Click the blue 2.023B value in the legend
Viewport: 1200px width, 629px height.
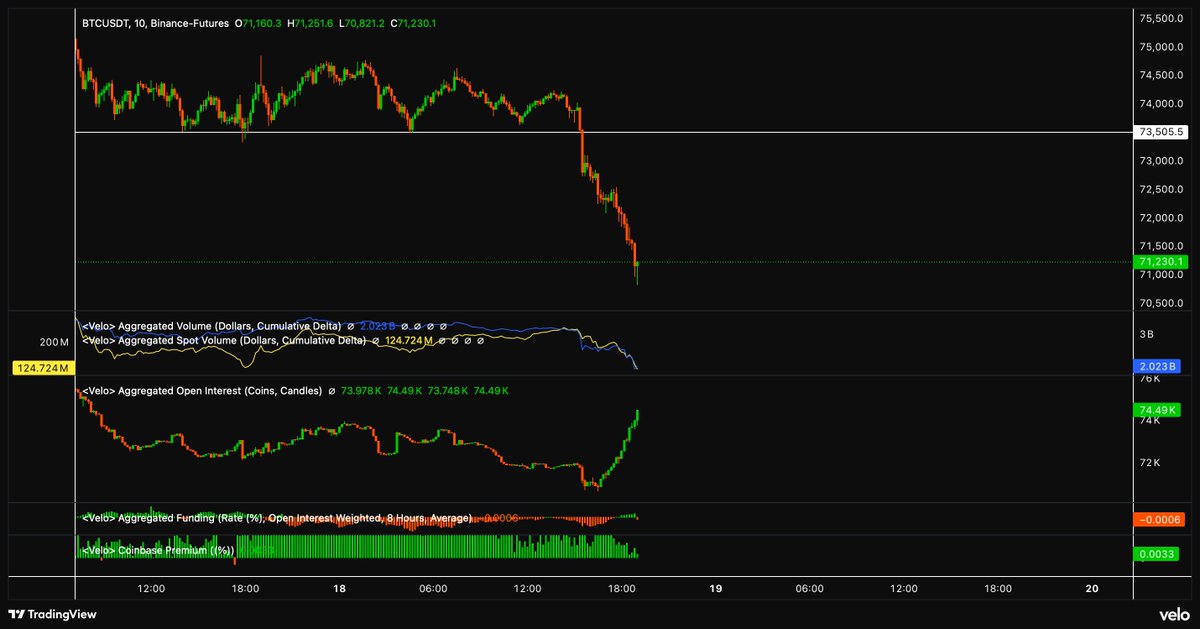(x=378, y=326)
